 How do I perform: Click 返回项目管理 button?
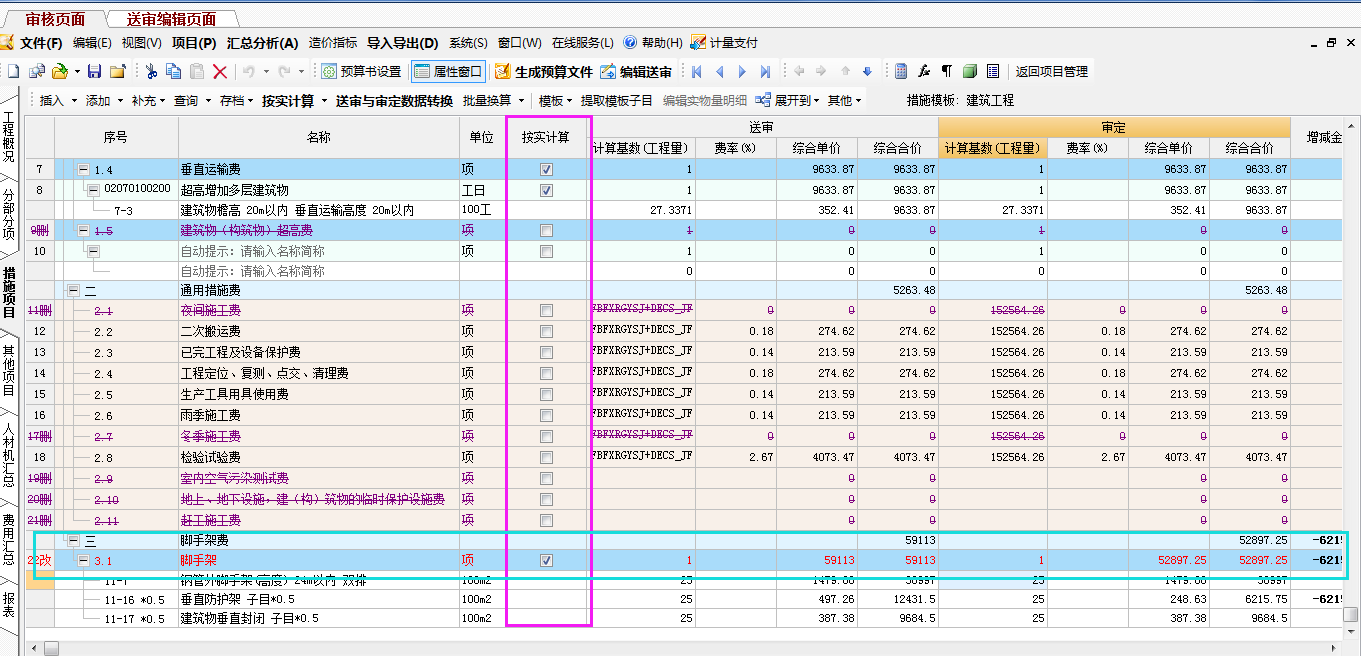(1051, 71)
